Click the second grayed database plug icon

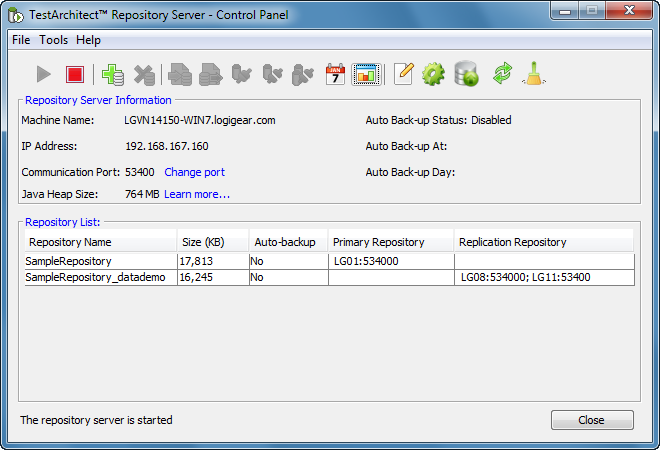coord(272,74)
